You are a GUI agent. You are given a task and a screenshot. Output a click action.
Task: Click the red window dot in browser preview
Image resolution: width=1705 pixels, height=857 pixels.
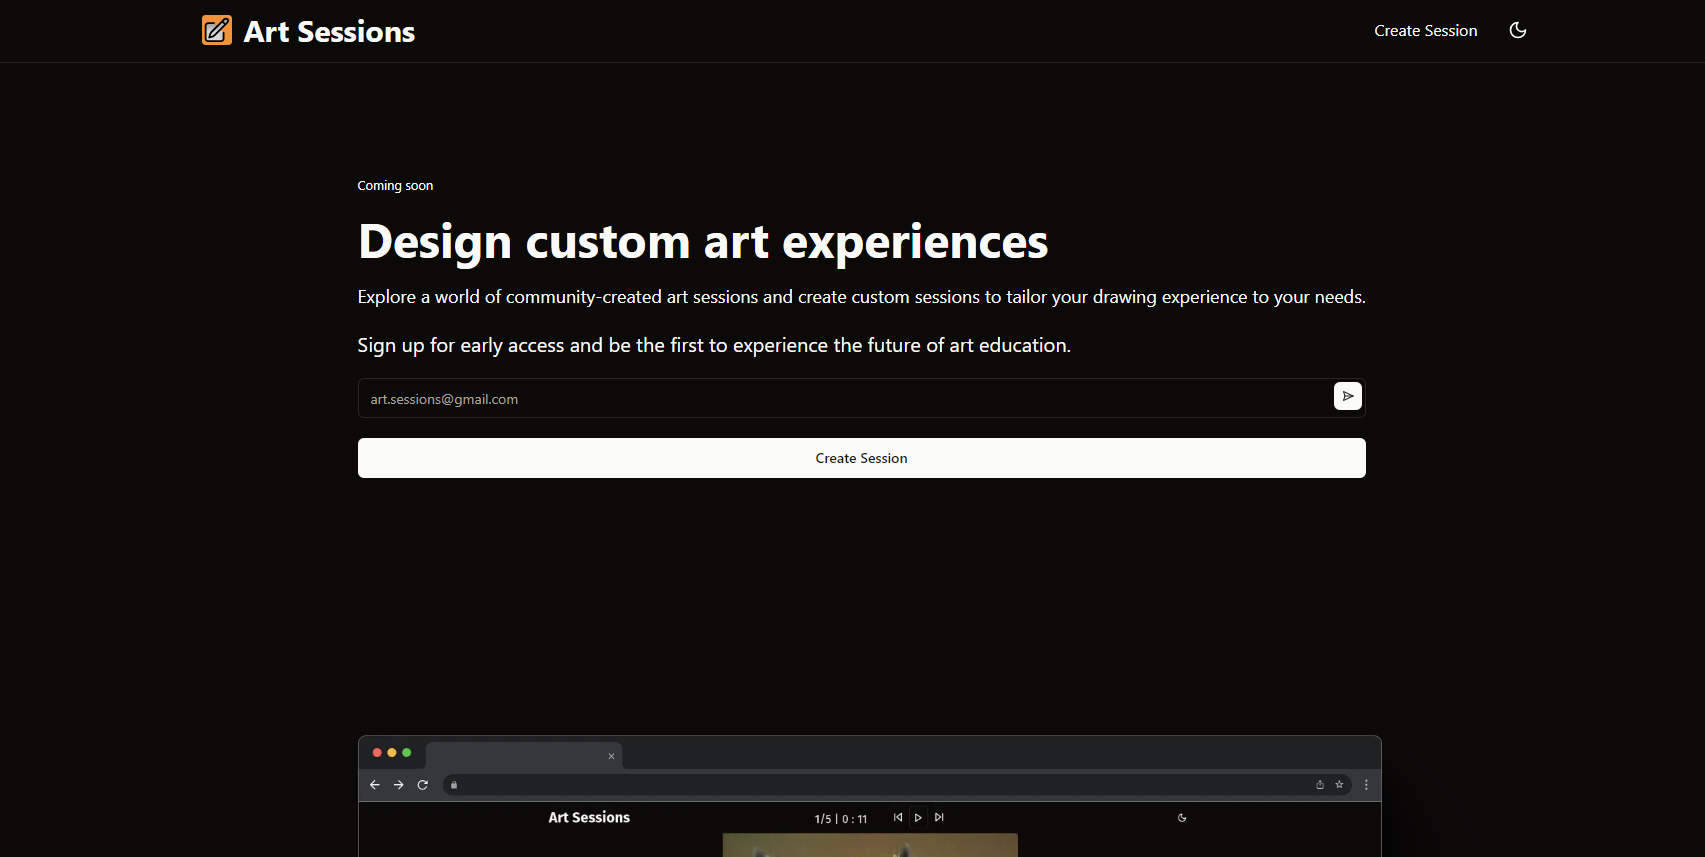[x=377, y=752]
